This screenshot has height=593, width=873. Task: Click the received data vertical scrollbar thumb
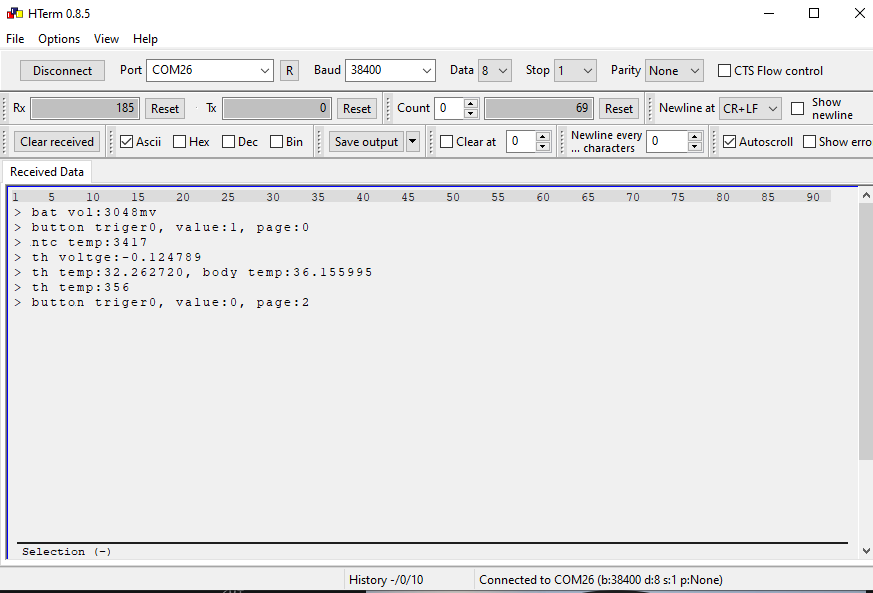click(x=866, y=331)
